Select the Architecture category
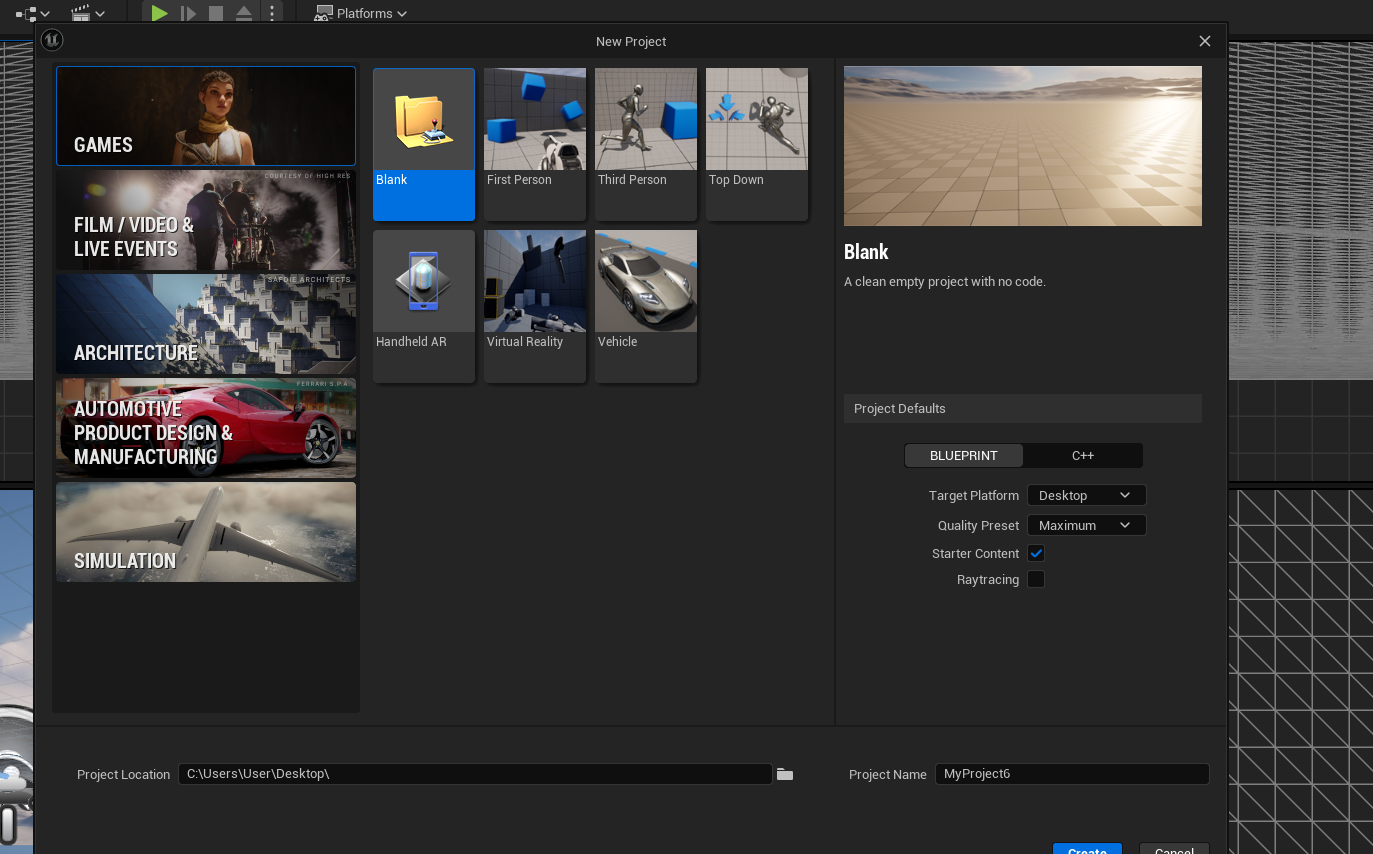The image size is (1373, 854). point(206,324)
